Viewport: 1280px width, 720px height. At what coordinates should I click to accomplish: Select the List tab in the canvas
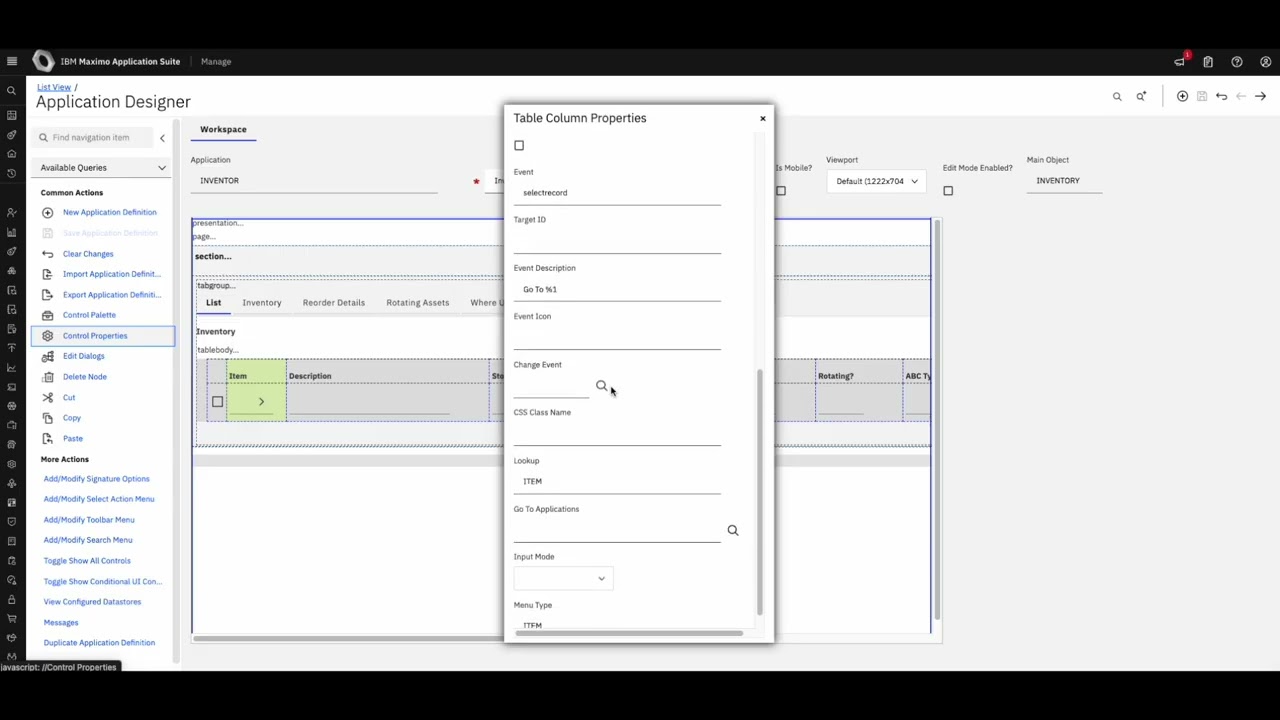coord(213,303)
